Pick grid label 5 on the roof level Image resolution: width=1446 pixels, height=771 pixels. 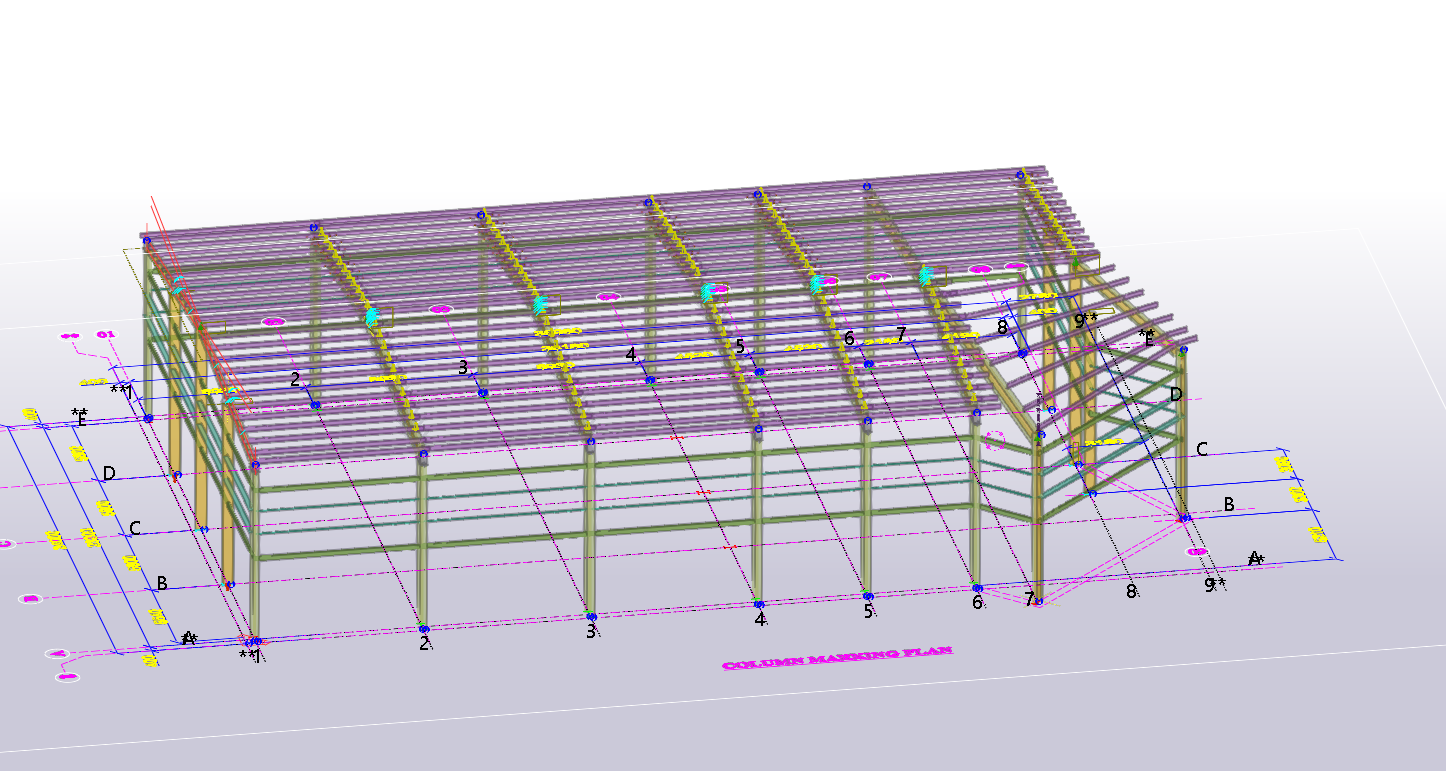click(740, 346)
